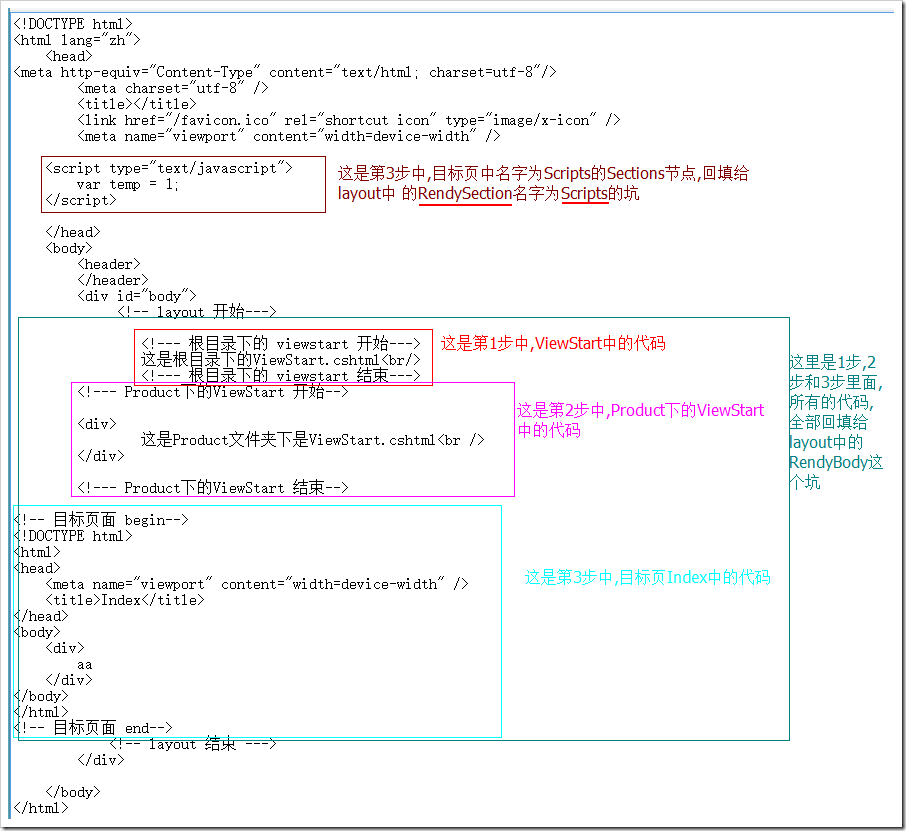Viewport: 906px width, 831px height.
Task: Click the empty '<title></title>' line
Action: click(x=137, y=104)
